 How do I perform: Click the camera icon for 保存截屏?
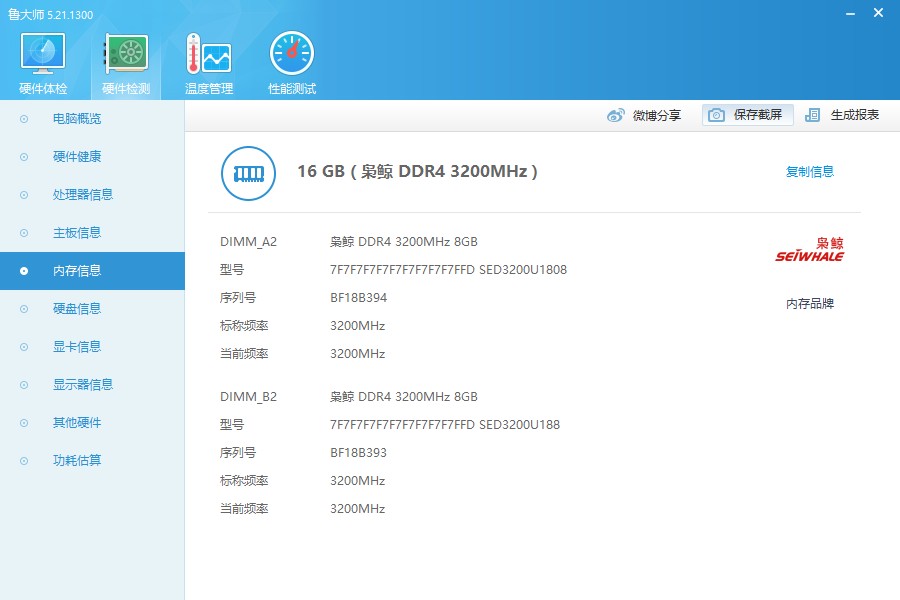(x=716, y=115)
